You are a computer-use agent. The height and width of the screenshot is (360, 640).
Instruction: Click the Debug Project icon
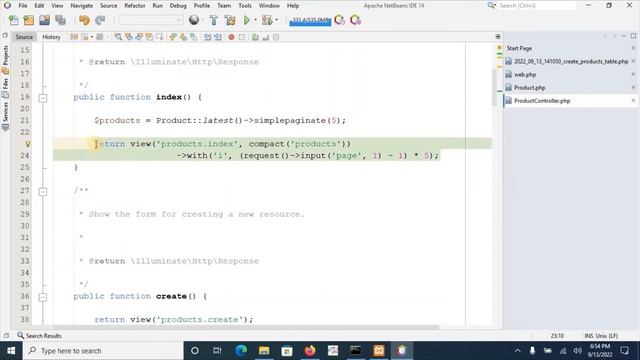(267, 20)
